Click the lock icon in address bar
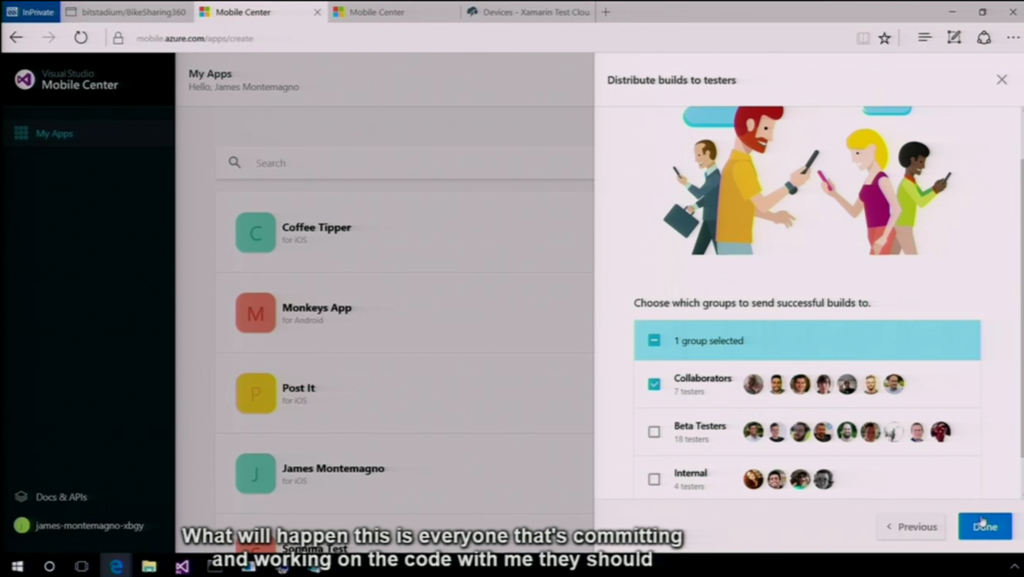The height and width of the screenshot is (577, 1024). point(118,38)
